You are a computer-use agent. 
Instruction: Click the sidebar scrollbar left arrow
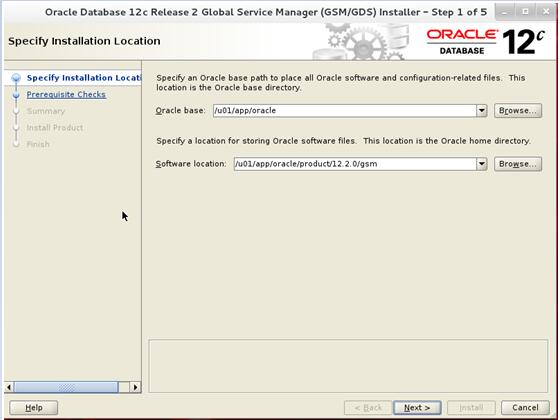coord(9,387)
